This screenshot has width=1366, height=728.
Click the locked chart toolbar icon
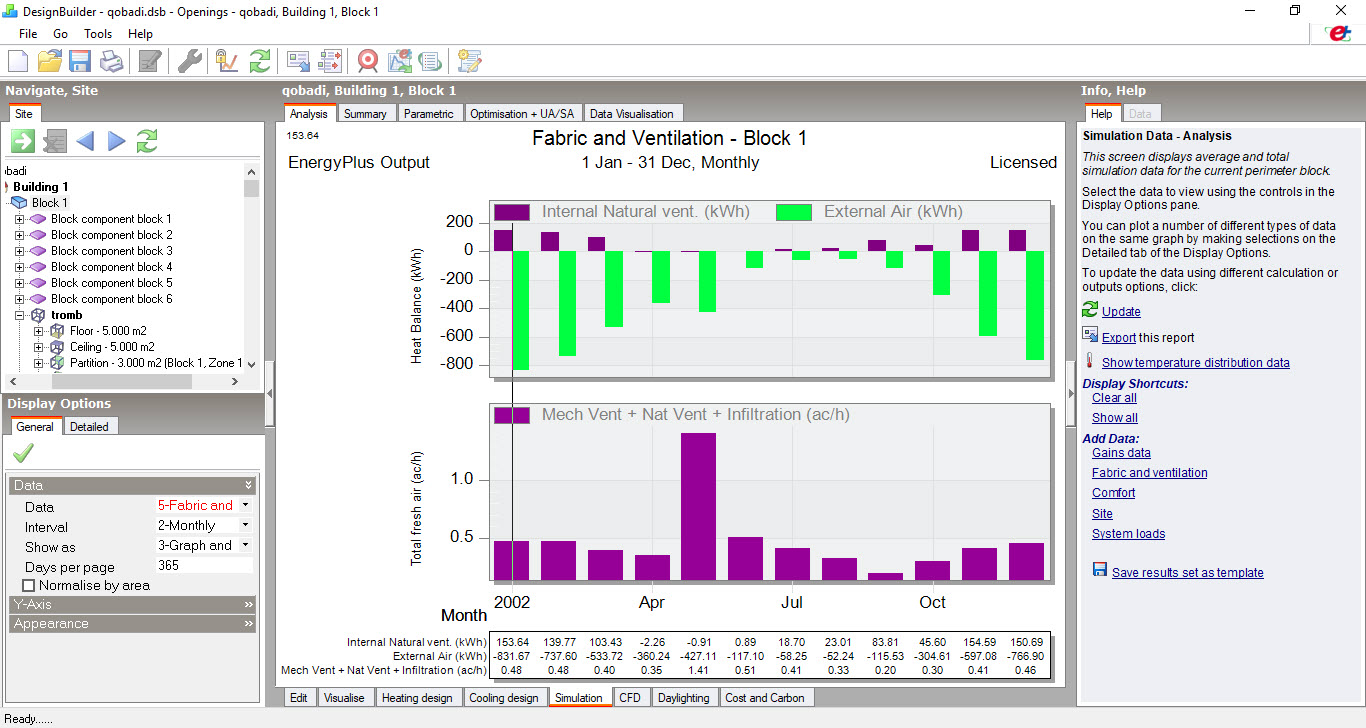(x=227, y=61)
